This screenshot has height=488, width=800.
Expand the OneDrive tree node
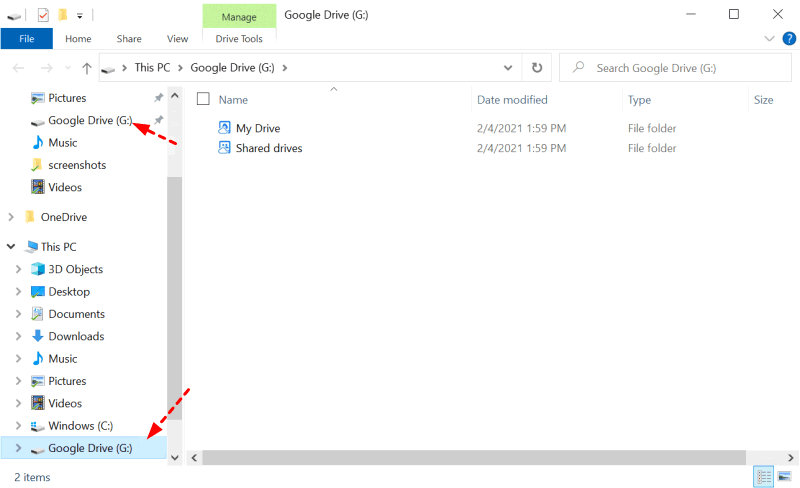coord(11,217)
